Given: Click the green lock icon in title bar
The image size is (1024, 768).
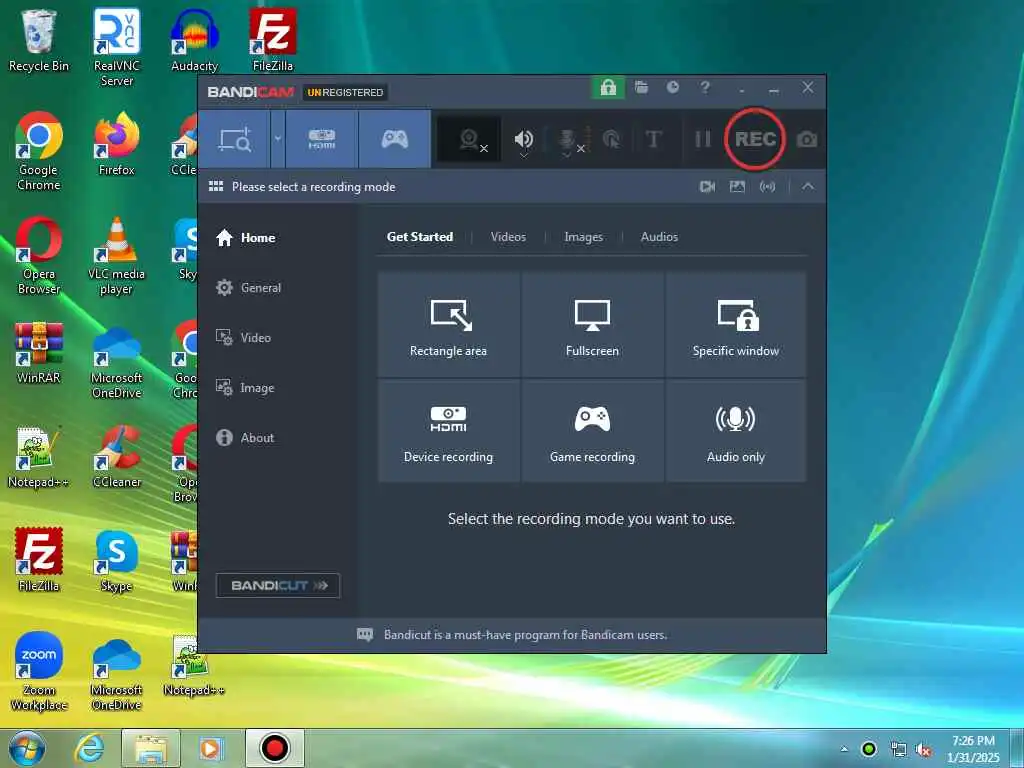Looking at the screenshot, I should click(608, 88).
